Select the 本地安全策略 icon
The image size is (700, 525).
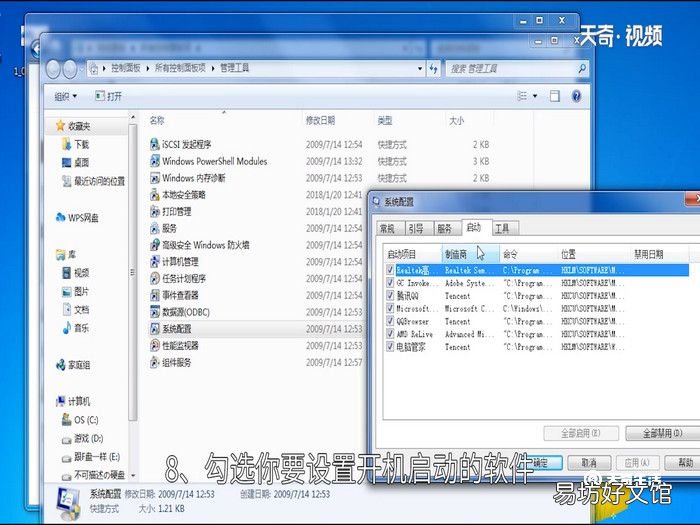[x=154, y=195]
